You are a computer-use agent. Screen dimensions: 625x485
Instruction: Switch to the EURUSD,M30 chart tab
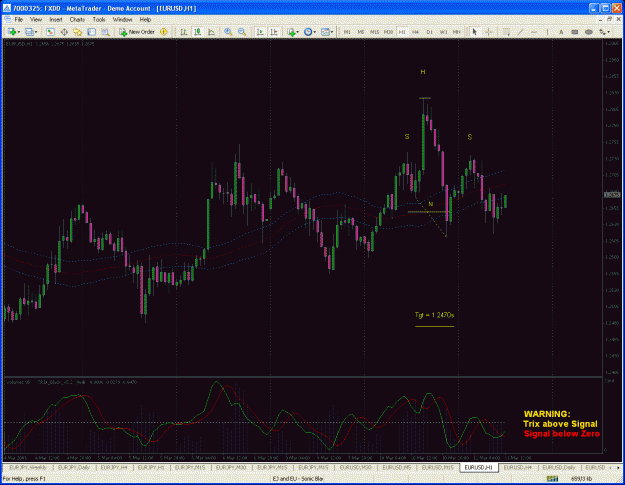click(356, 467)
